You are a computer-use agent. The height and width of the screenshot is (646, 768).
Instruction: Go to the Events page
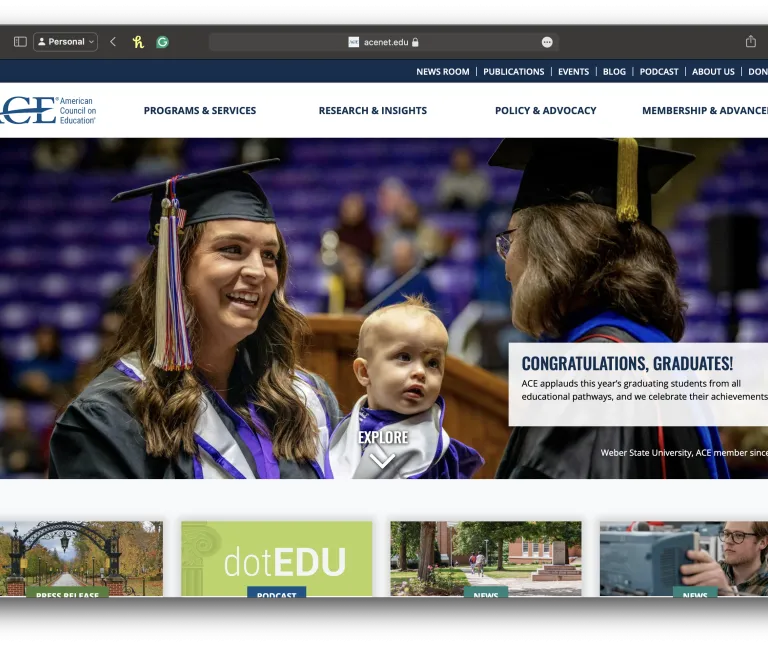(573, 72)
